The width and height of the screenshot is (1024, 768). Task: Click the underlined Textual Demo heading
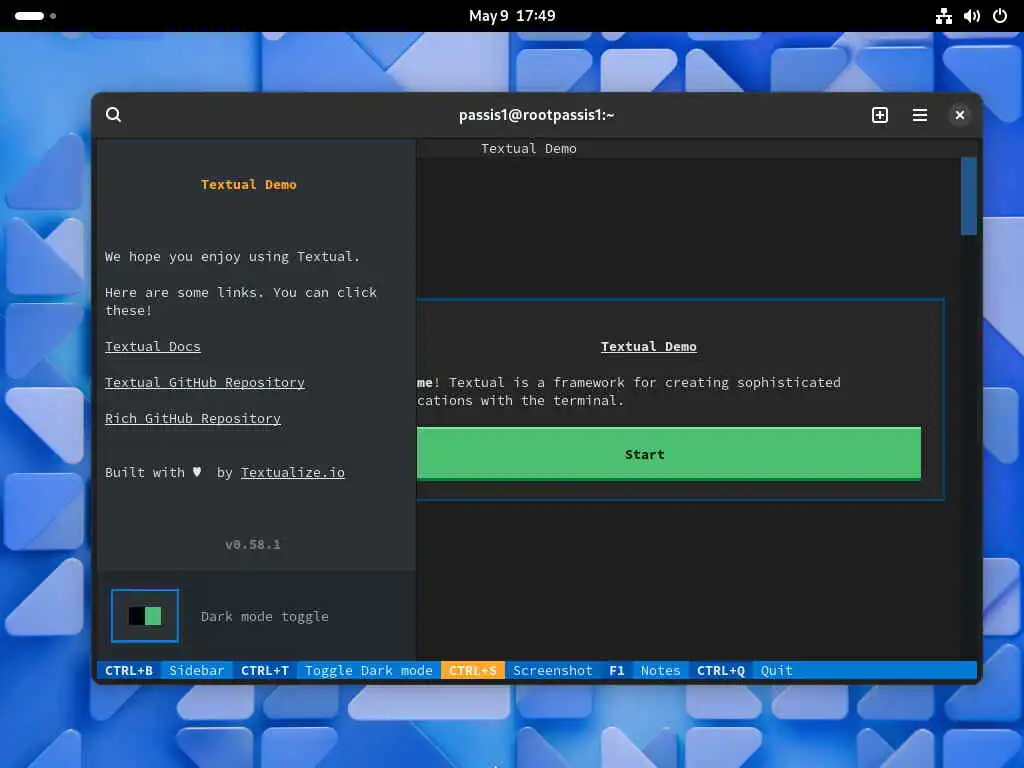648,347
